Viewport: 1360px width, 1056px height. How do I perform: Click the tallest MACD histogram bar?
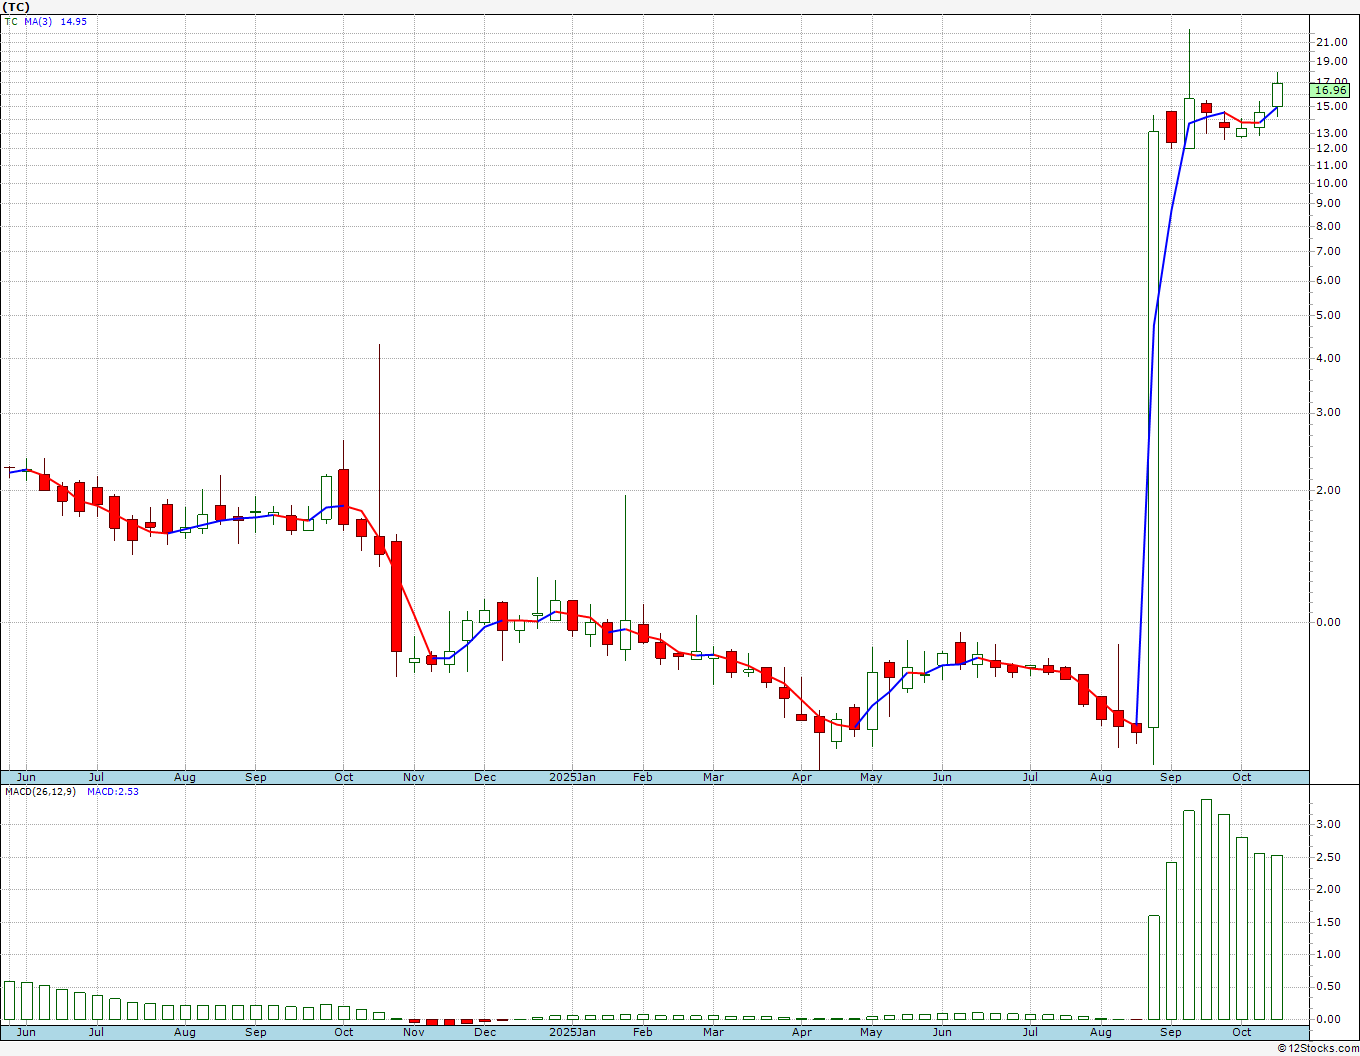coord(1206,908)
